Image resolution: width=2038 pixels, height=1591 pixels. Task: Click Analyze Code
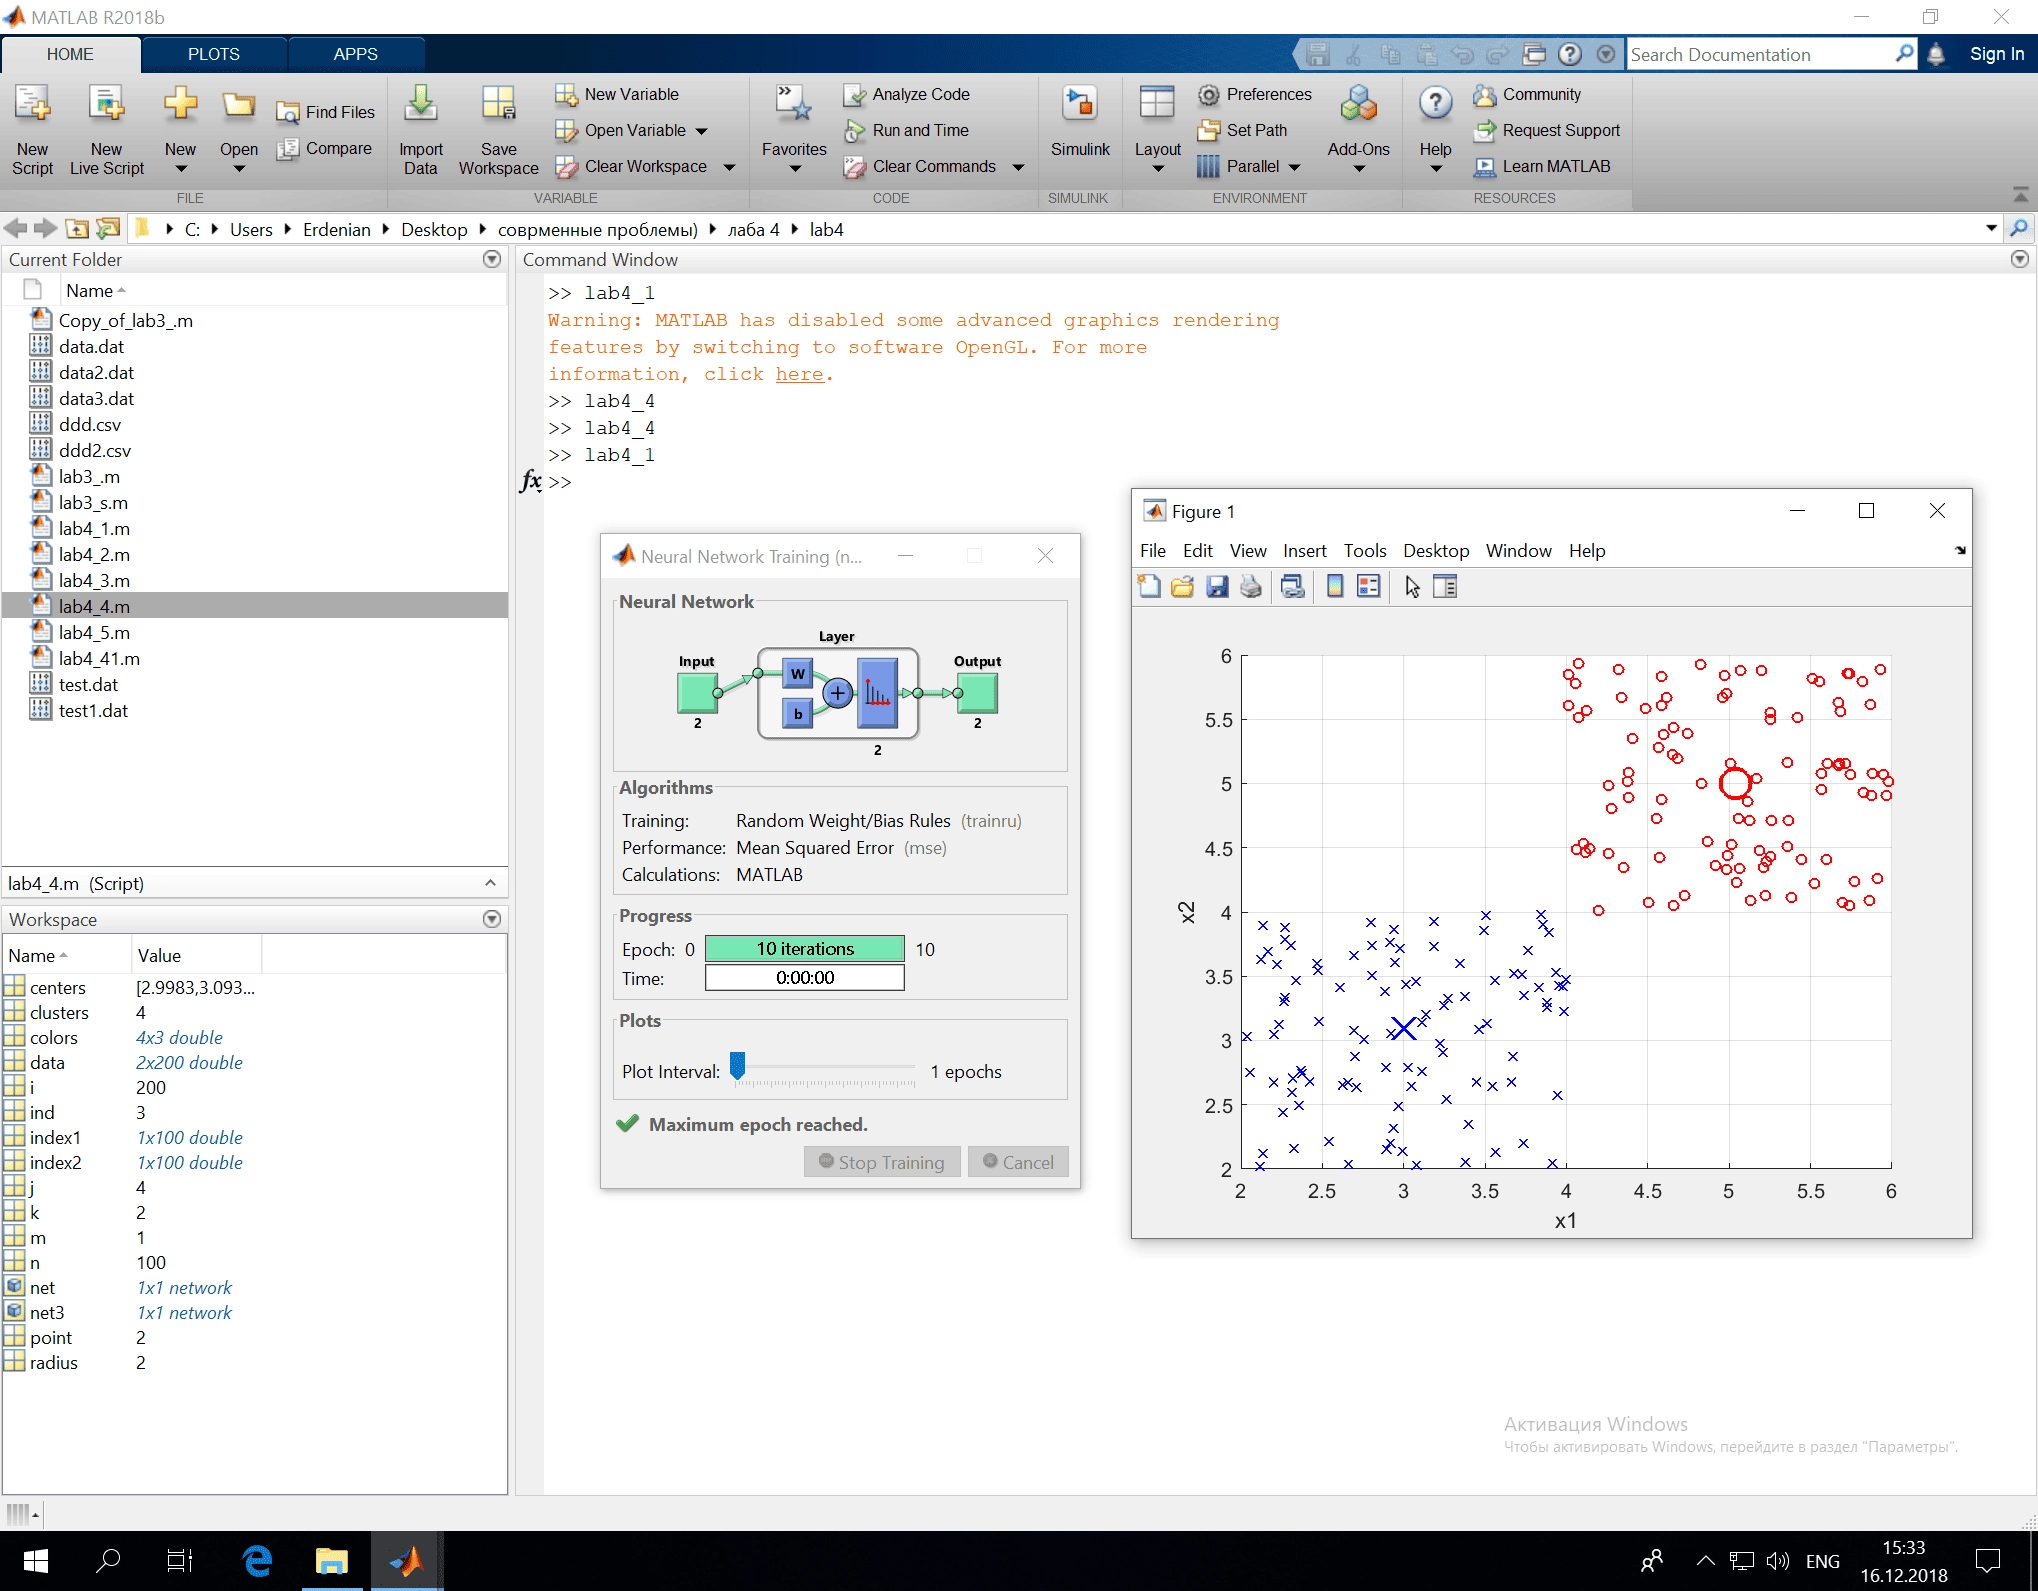(x=907, y=94)
